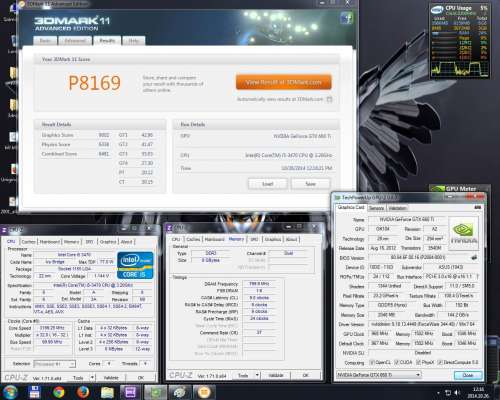
Task: Expand GPU selector dropdown GTX 660 Ti
Action: [418, 375]
